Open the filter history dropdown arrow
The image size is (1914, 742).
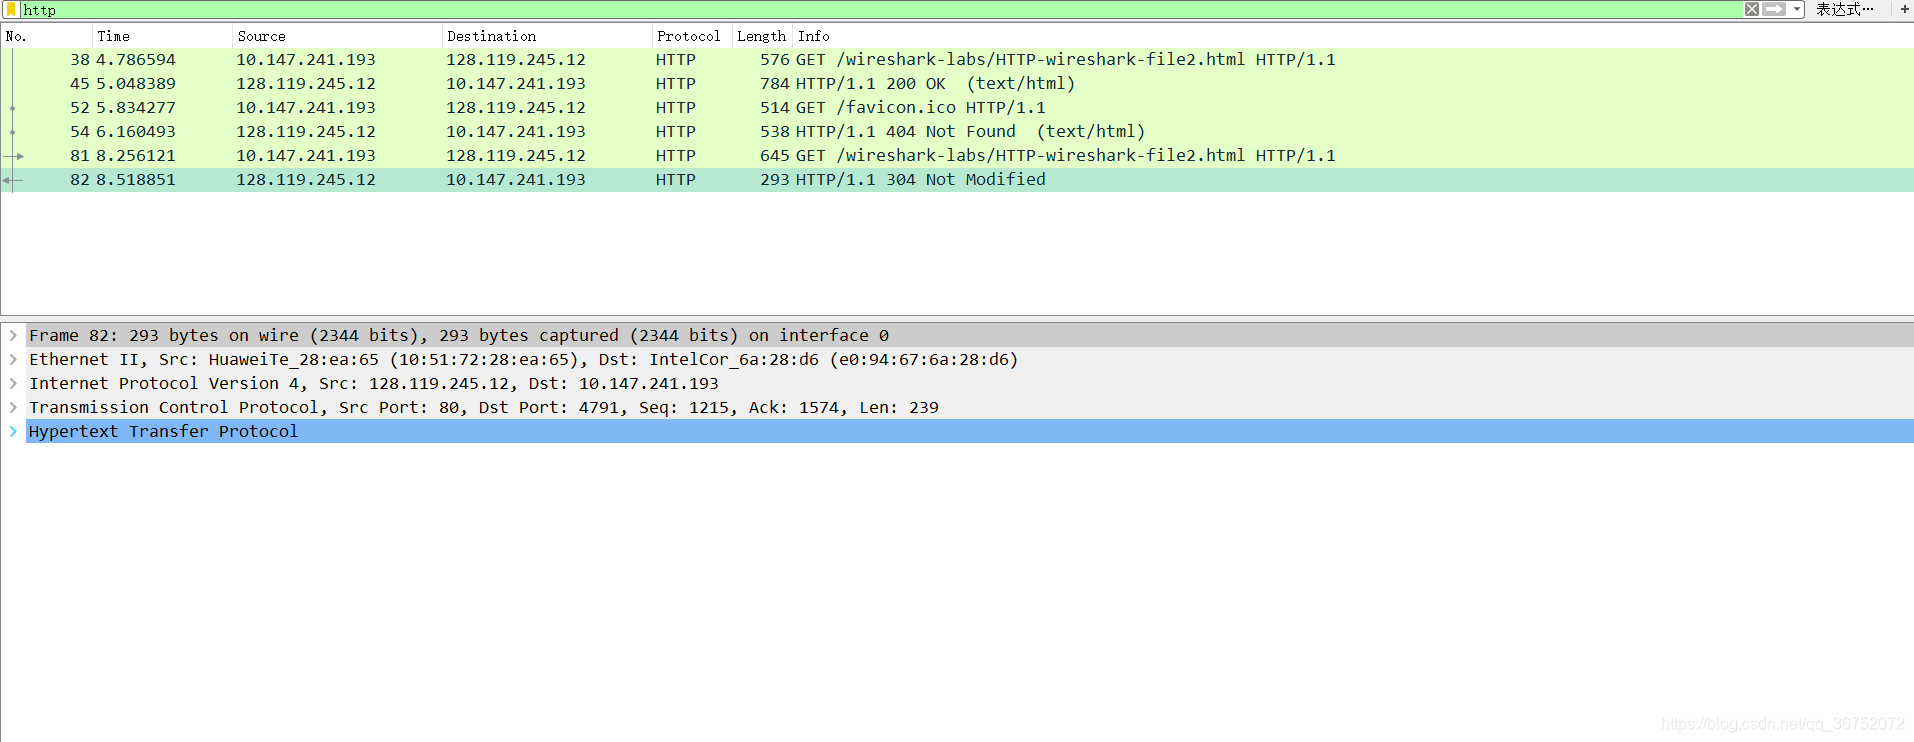tap(1797, 9)
